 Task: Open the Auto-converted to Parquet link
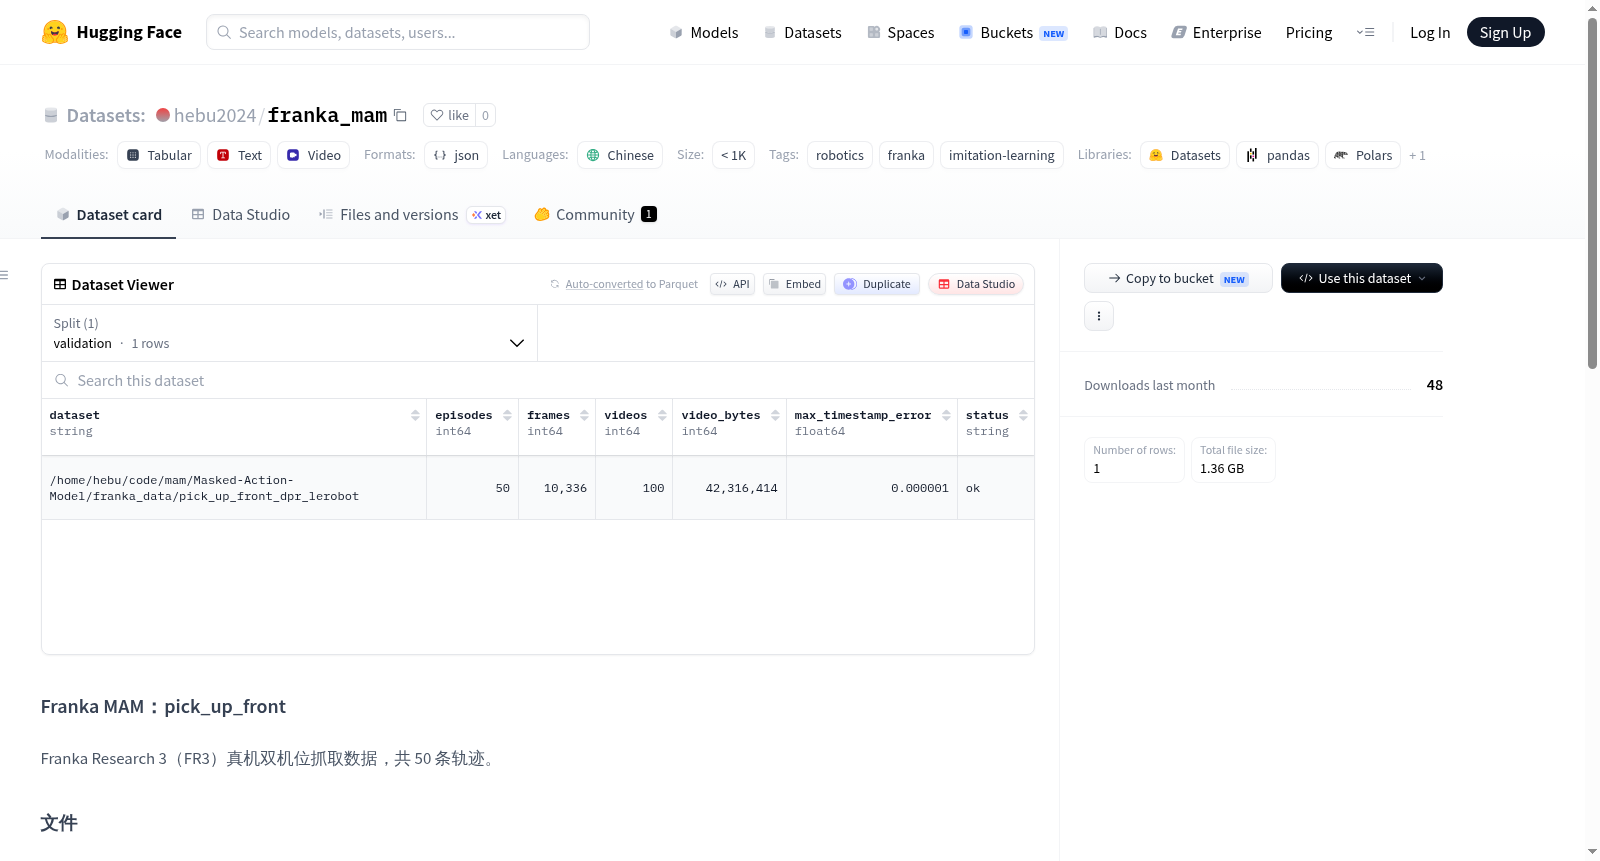(631, 284)
